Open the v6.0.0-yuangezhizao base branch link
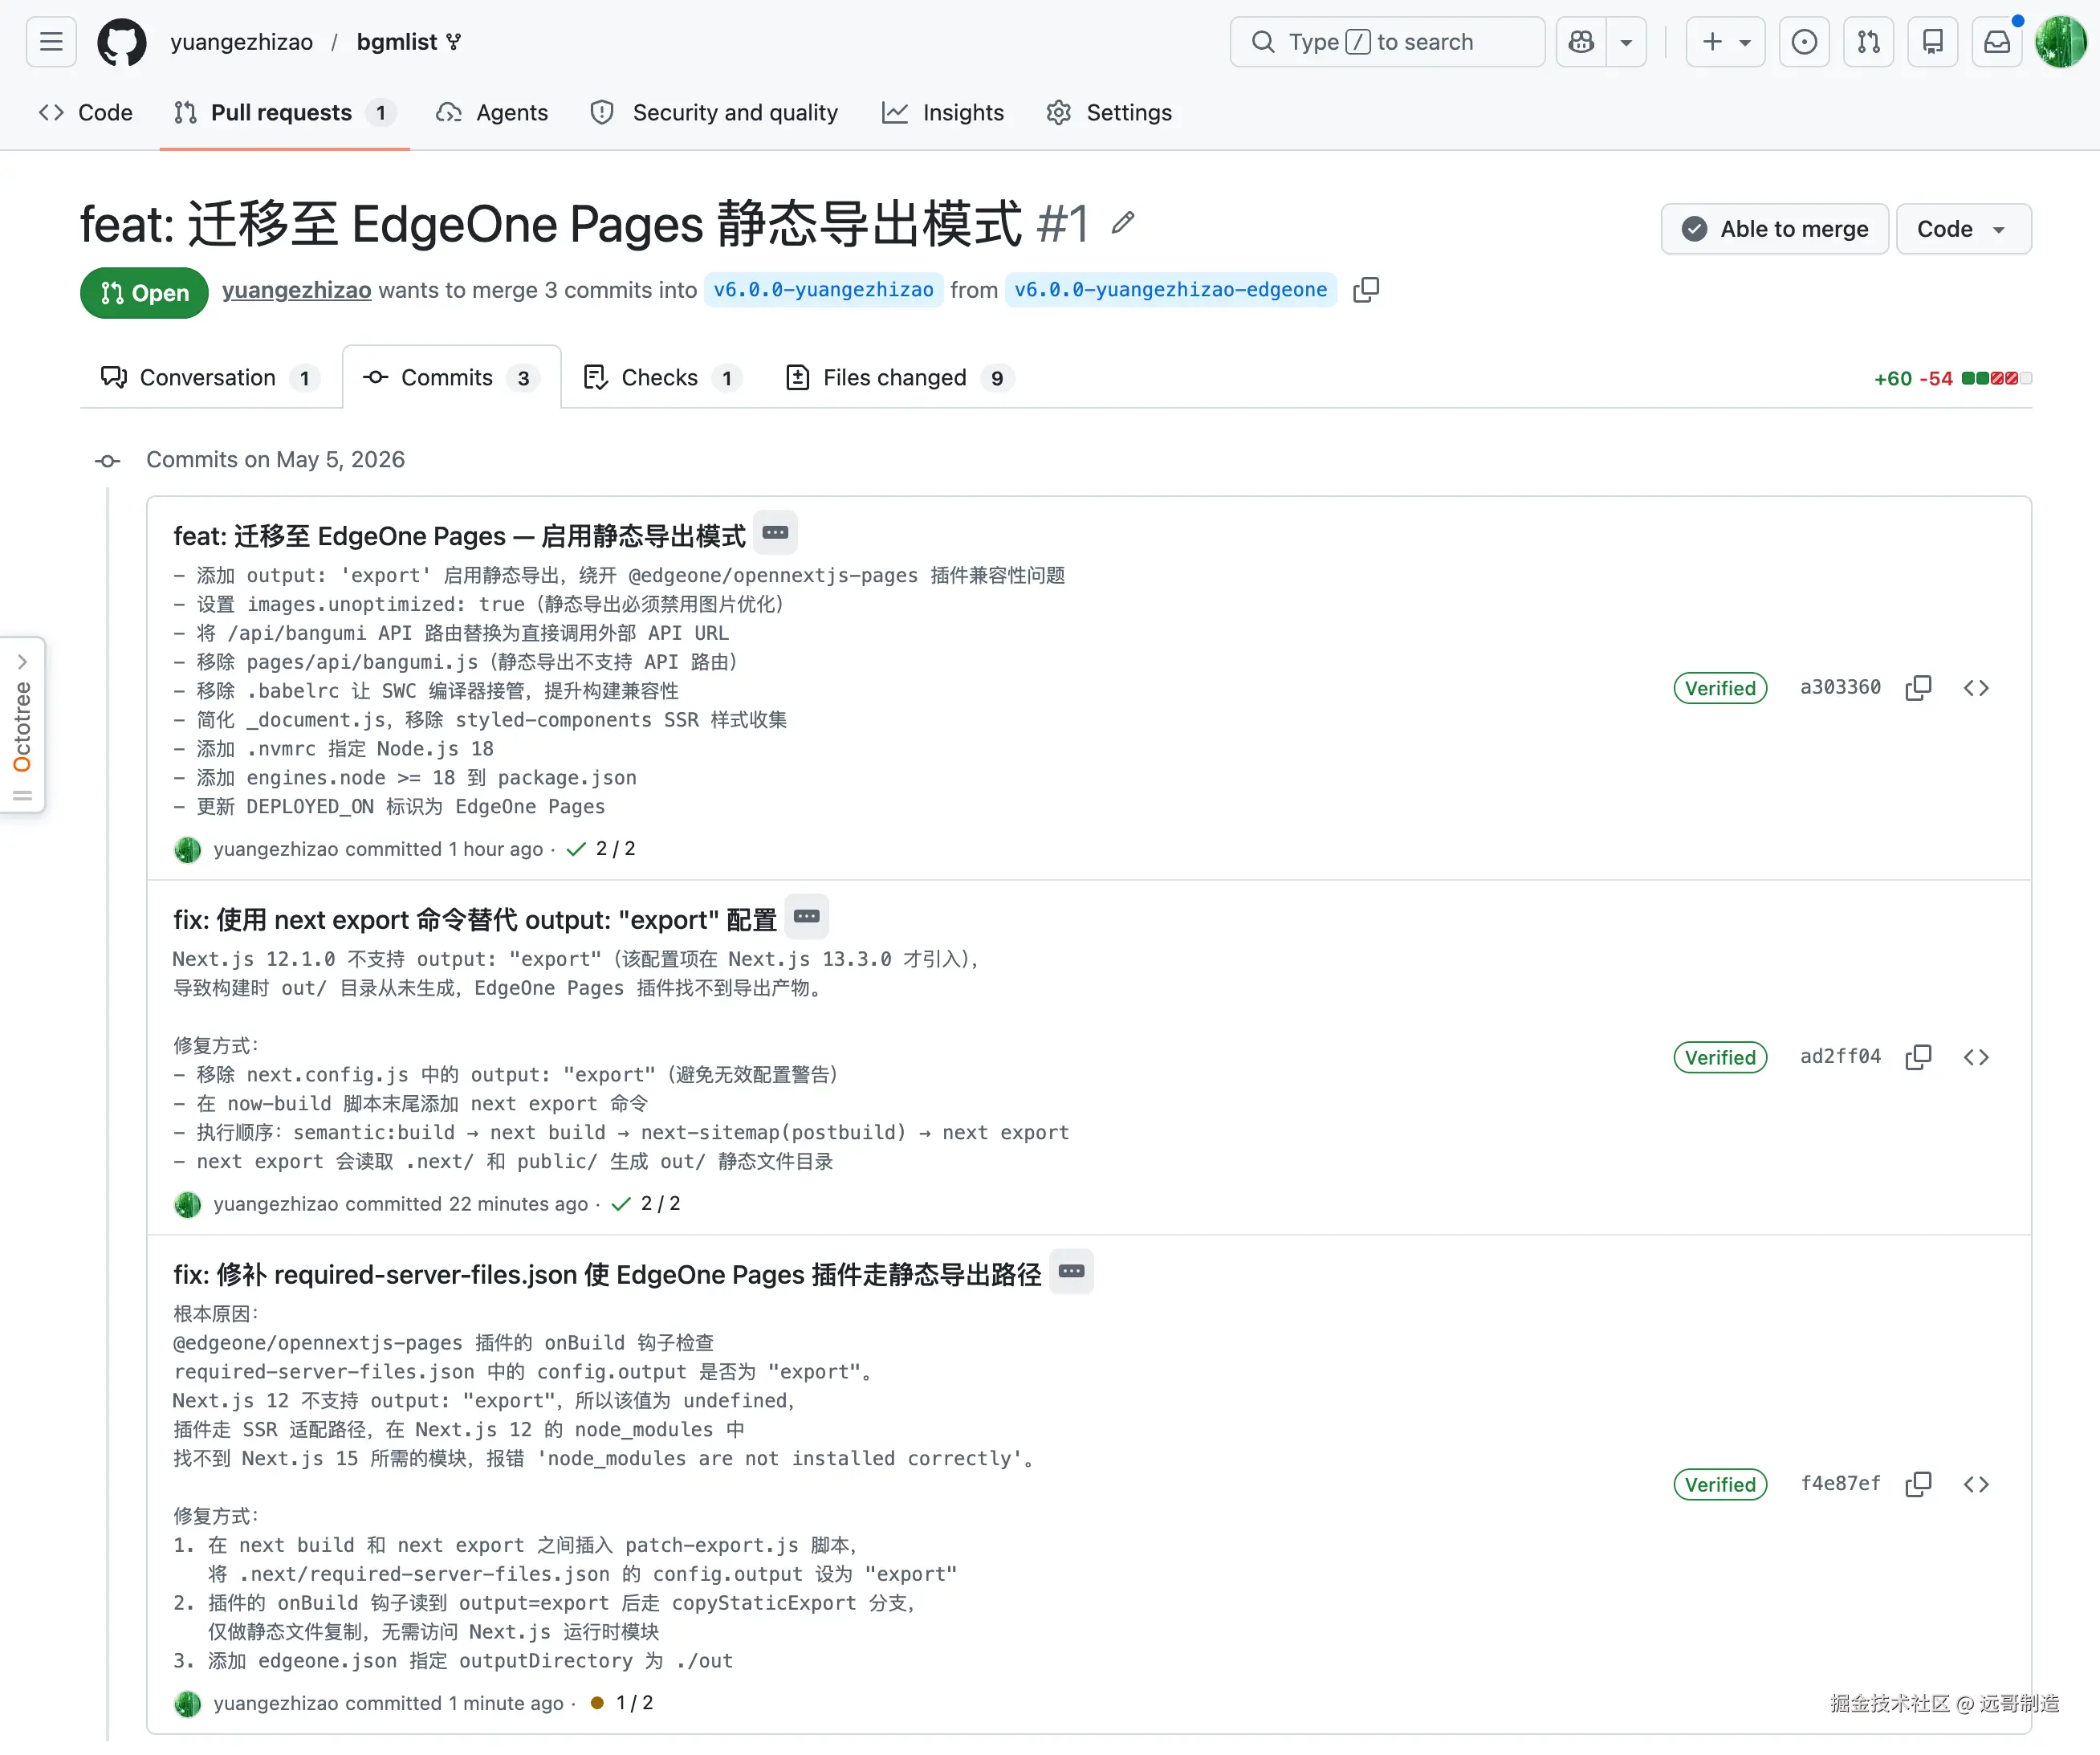This screenshot has height=1755, width=2100. click(x=823, y=290)
